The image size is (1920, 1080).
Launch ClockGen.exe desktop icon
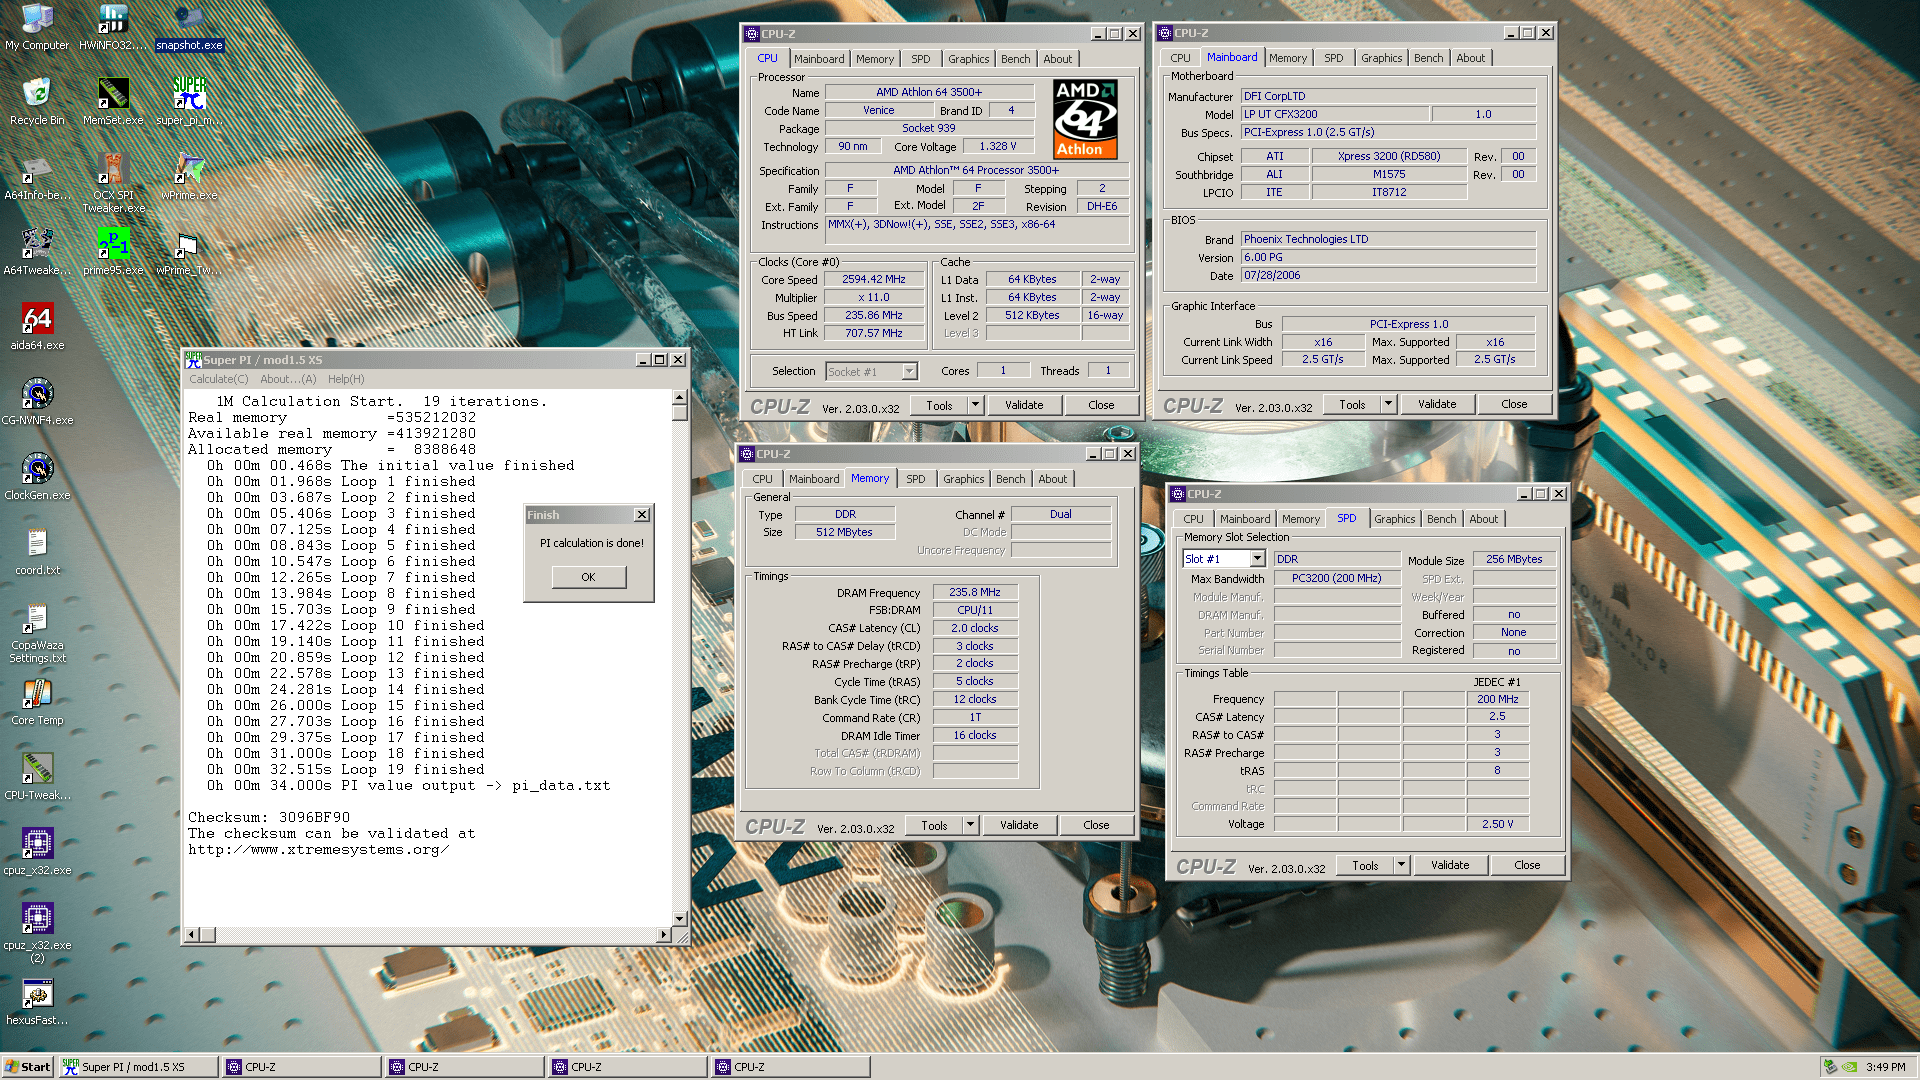(x=37, y=476)
